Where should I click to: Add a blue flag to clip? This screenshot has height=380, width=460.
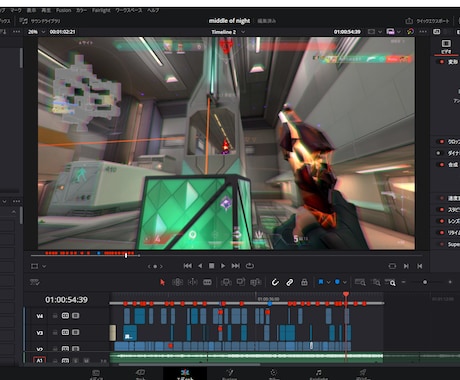click(321, 282)
